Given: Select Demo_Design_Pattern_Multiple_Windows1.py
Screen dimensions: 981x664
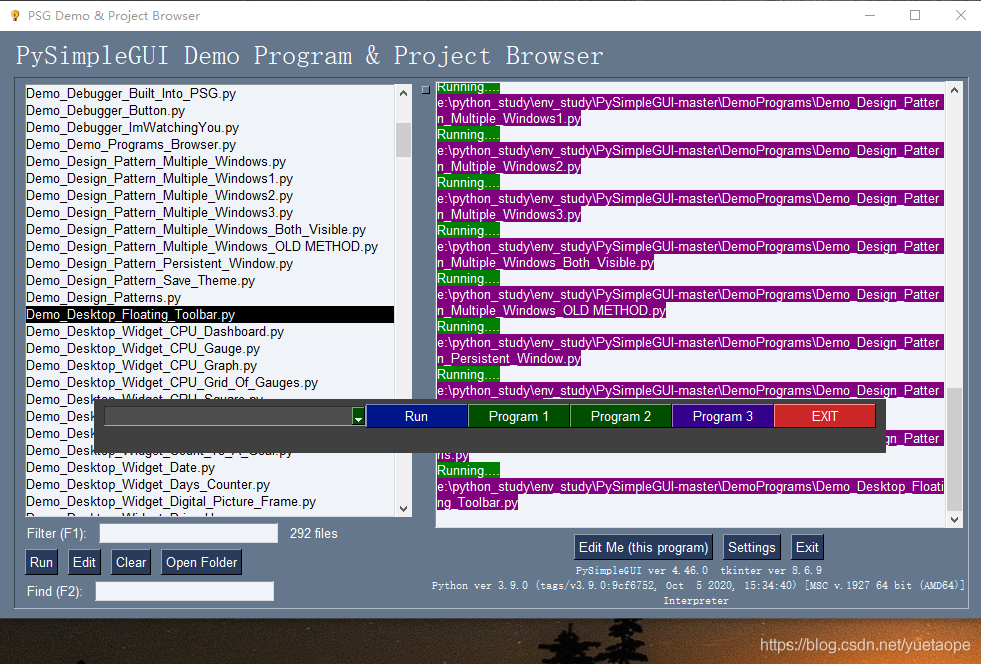Looking at the screenshot, I should (x=210, y=179).
